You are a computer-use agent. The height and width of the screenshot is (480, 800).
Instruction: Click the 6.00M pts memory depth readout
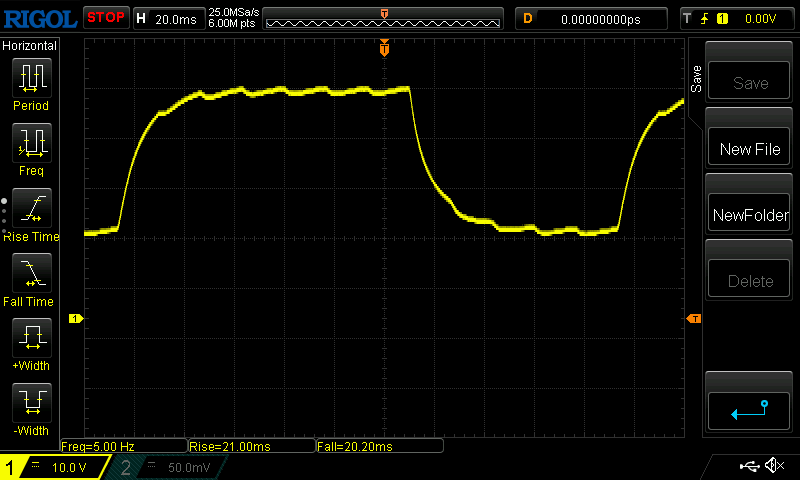click(x=232, y=23)
